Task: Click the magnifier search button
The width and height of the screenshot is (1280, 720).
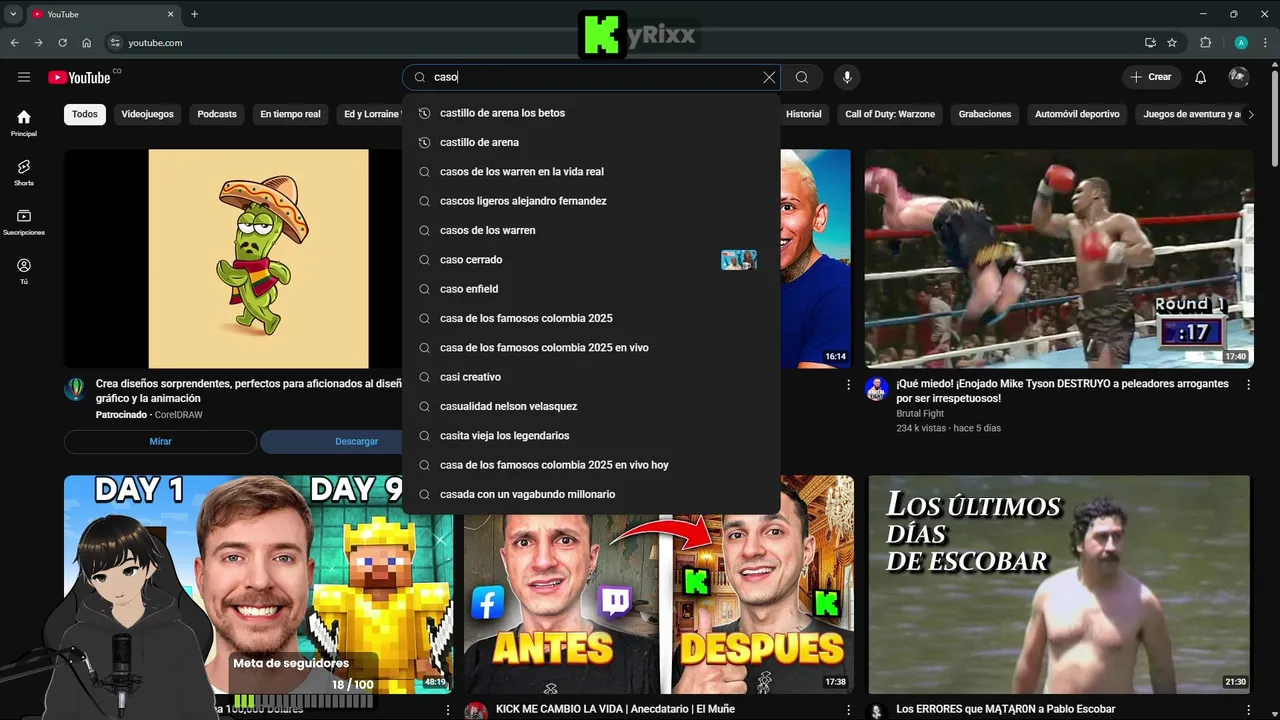Action: tap(802, 77)
